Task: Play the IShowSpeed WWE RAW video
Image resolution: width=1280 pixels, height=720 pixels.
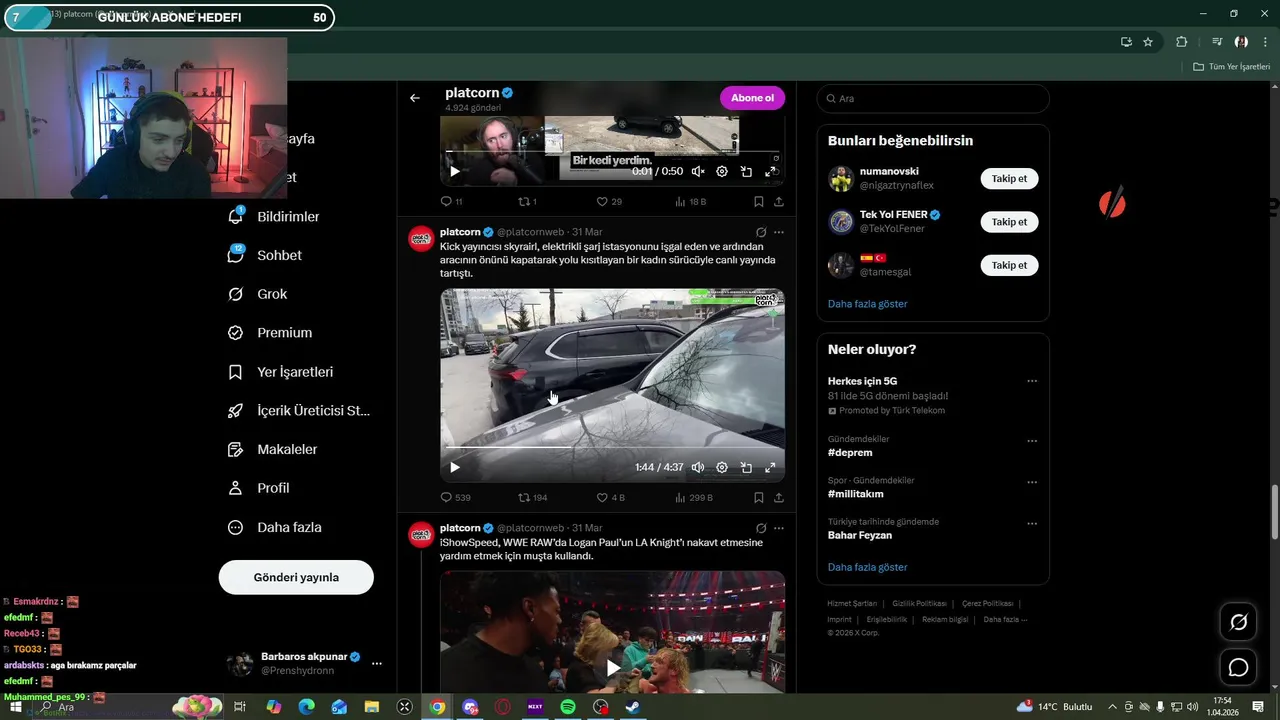Action: click(613, 667)
